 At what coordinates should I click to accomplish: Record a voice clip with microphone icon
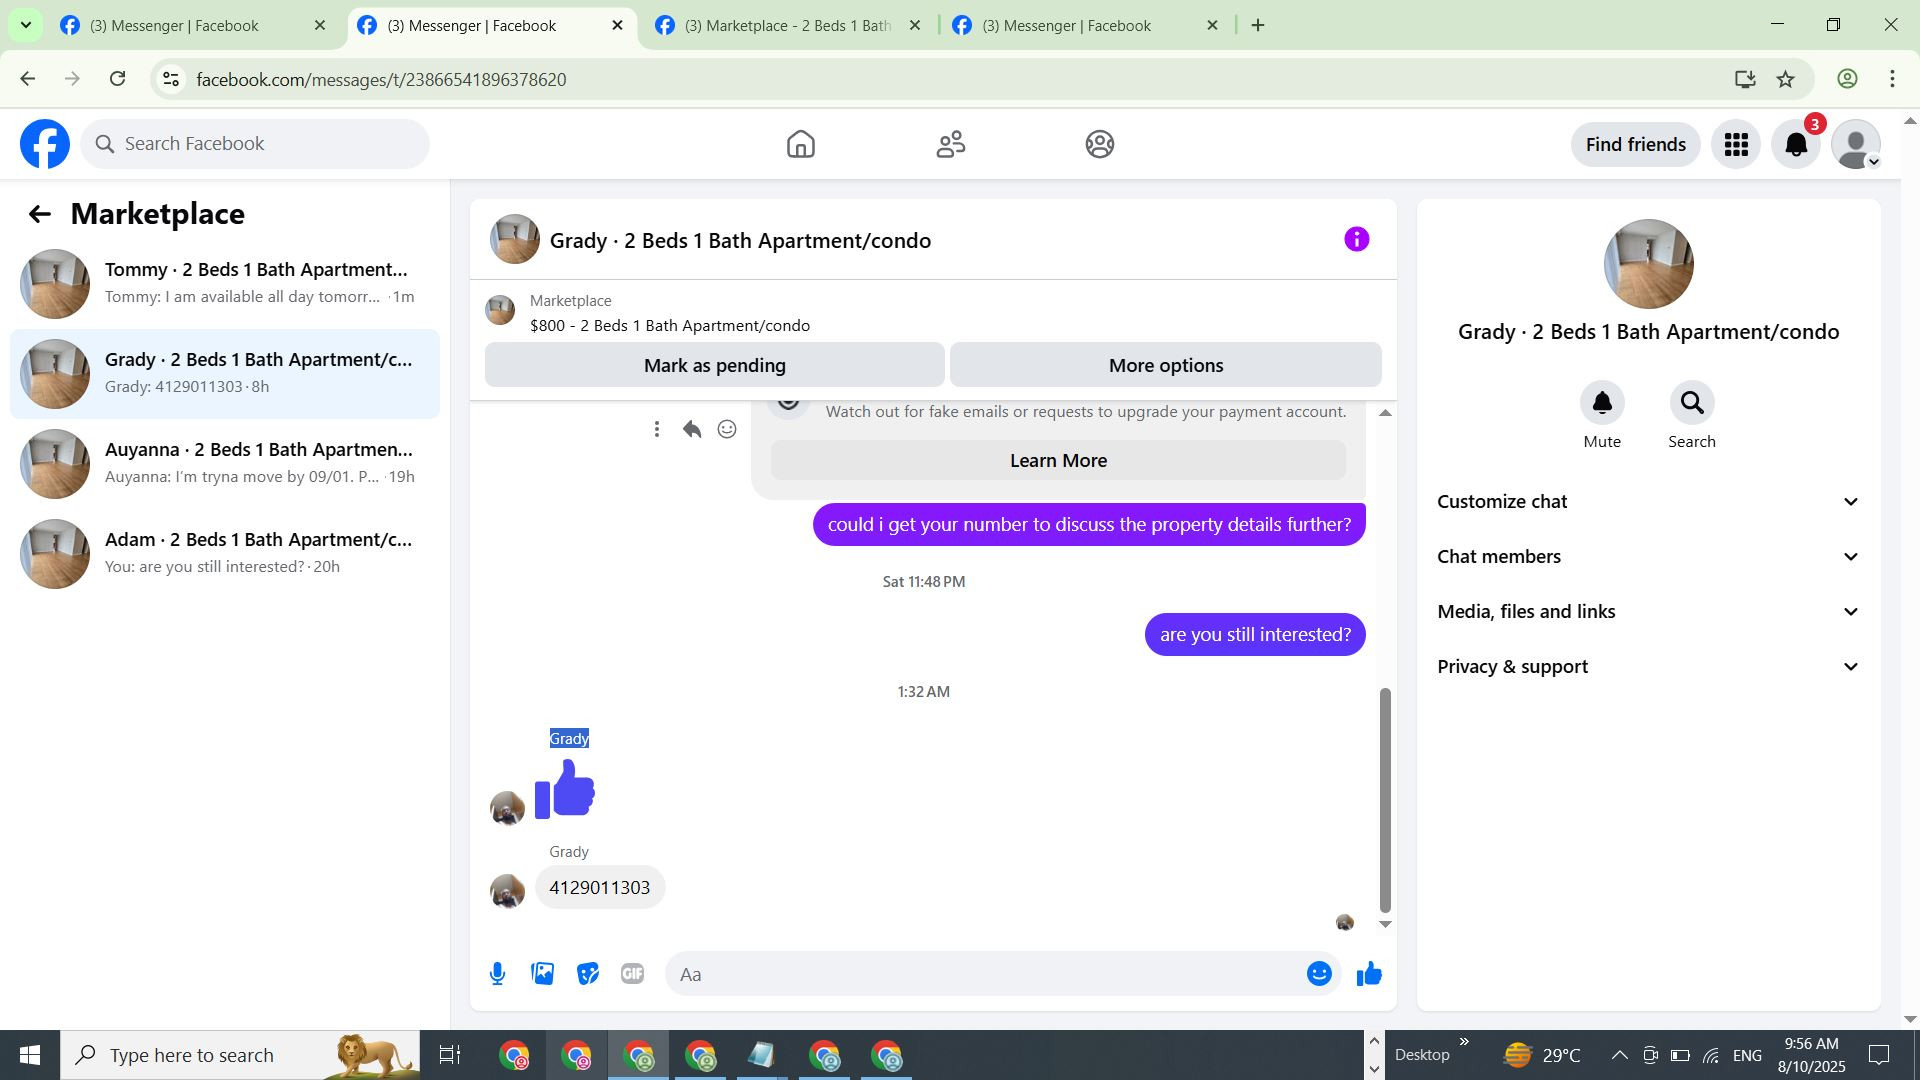(x=497, y=974)
